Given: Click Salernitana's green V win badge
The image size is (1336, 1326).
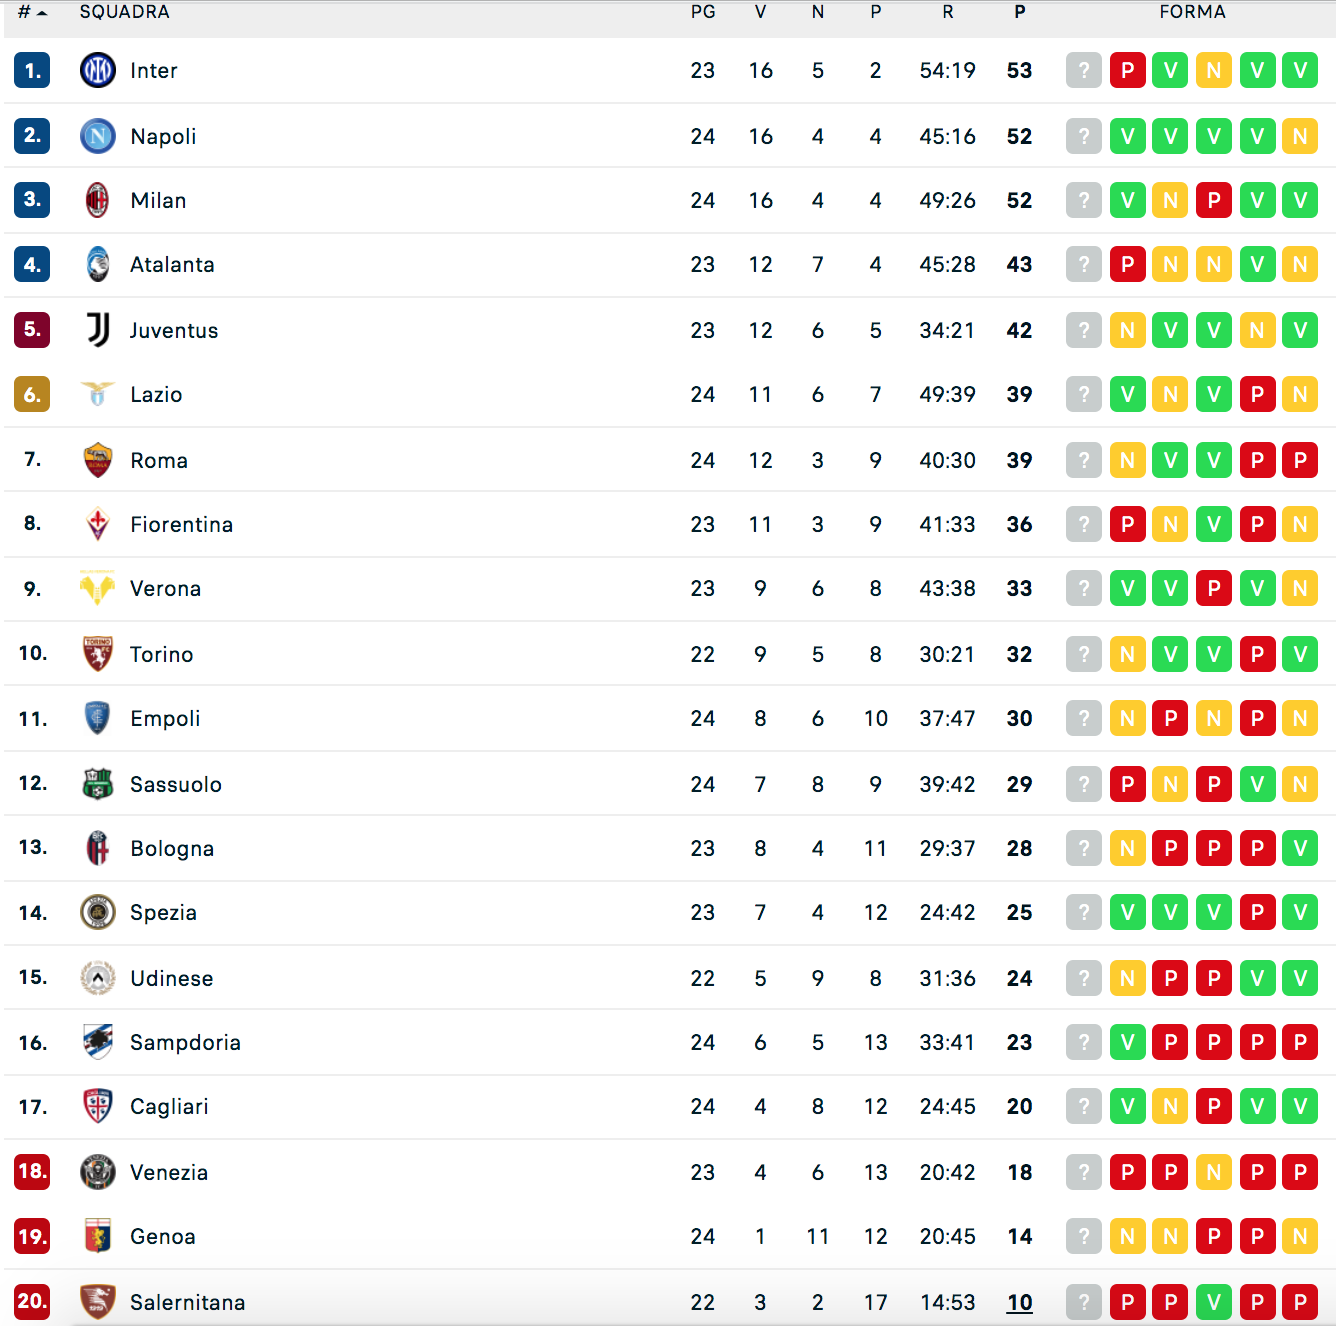Looking at the screenshot, I should (x=1214, y=1302).
